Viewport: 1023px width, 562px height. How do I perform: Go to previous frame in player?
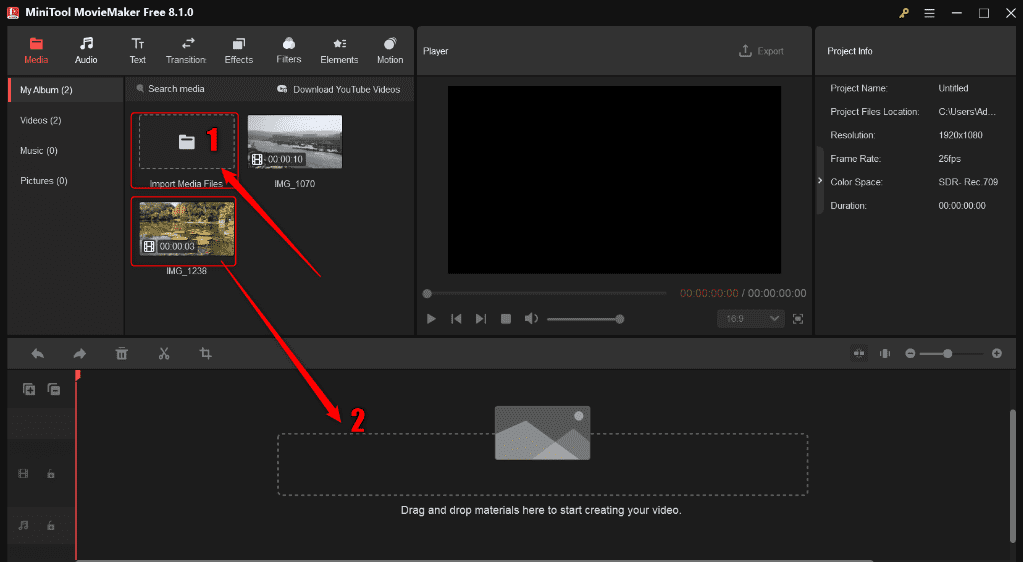tap(456, 319)
